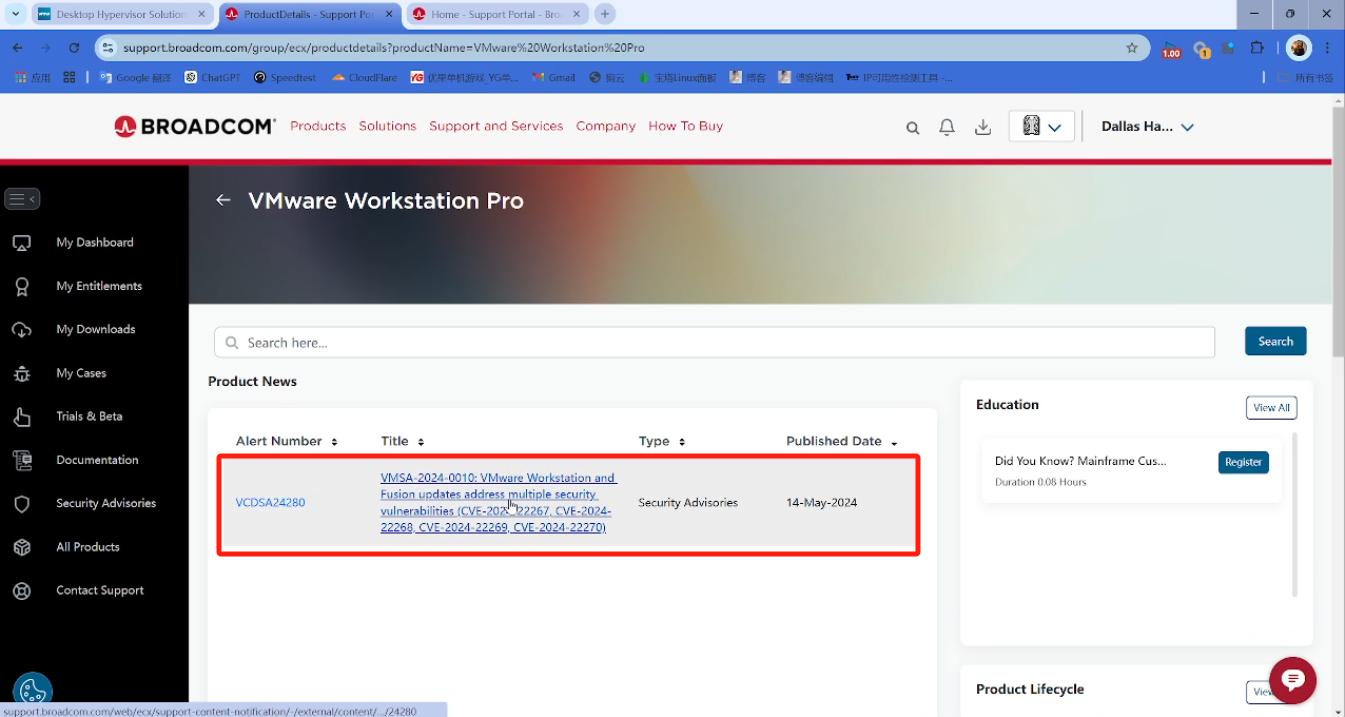Reload the page in browser toolbar
The height and width of the screenshot is (717, 1345).
(x=74, y=47)
